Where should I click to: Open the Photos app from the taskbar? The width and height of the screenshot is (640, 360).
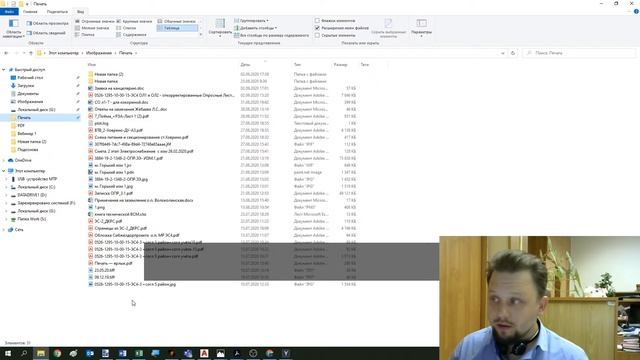pos(220,353)
